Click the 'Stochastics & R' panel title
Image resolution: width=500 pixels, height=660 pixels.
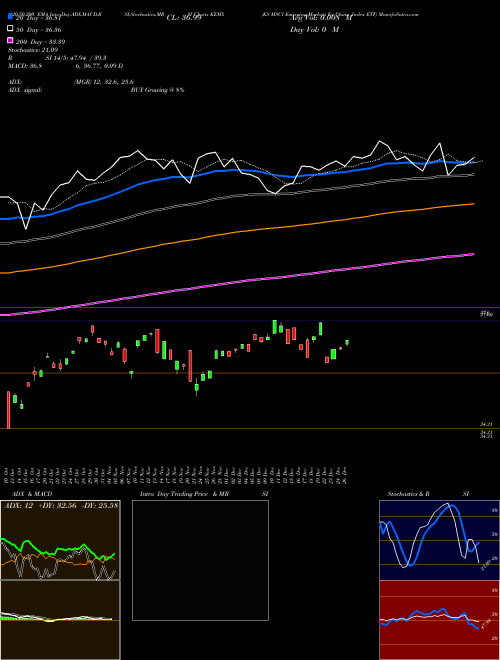(408, 494)
